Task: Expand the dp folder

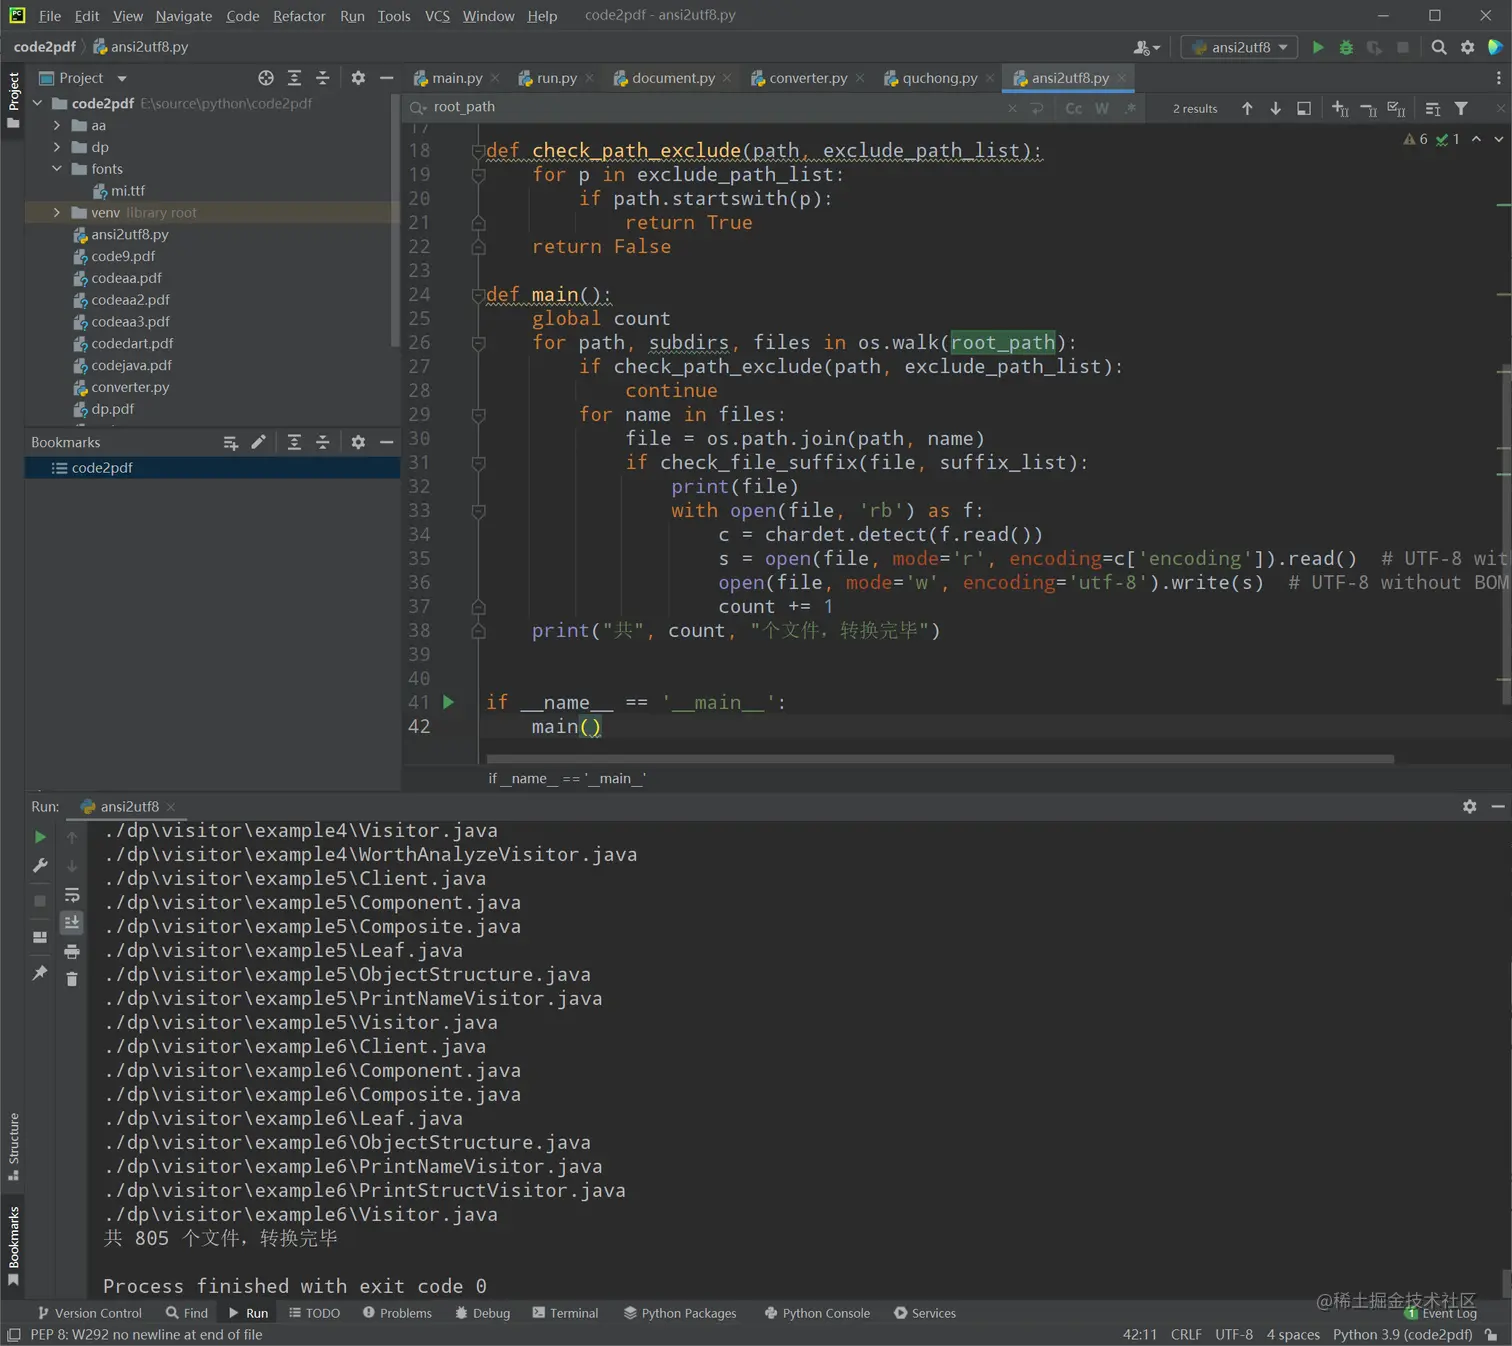Action: click(57, 147)
